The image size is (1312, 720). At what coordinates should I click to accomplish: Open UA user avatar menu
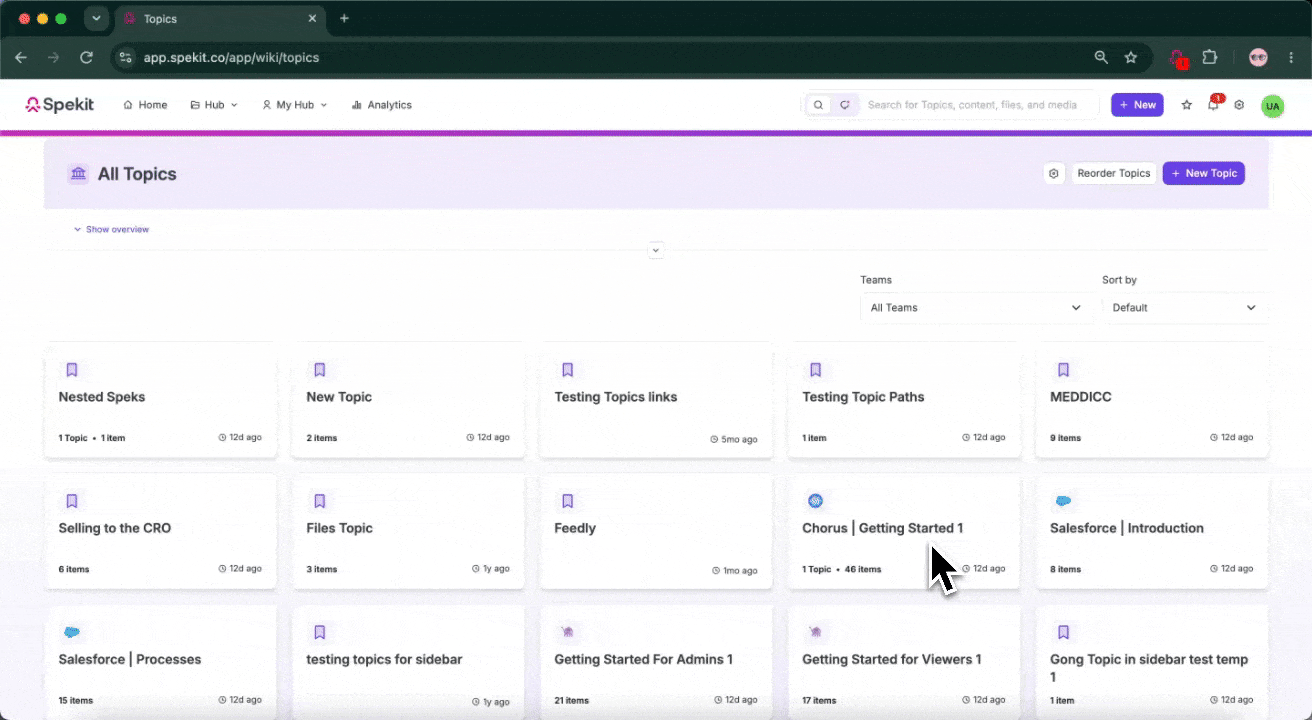[1272, 106]
